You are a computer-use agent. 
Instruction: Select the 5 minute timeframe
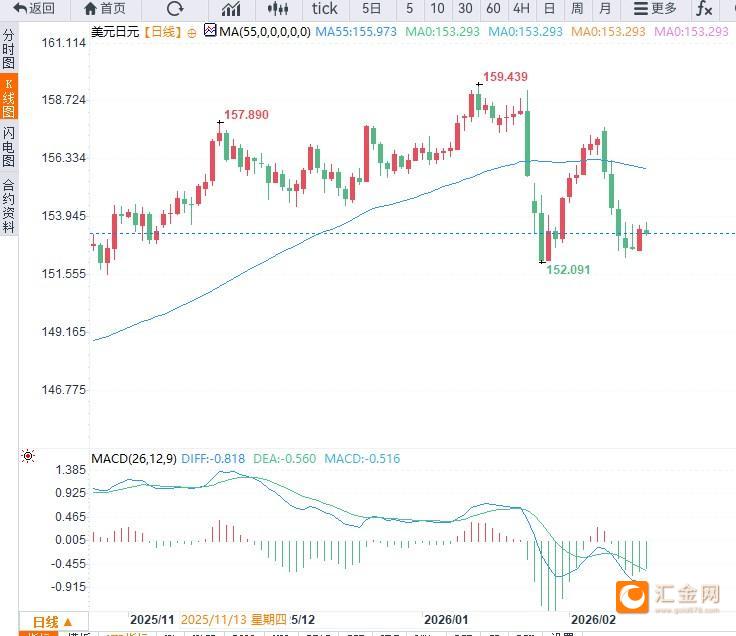[409, 8]
